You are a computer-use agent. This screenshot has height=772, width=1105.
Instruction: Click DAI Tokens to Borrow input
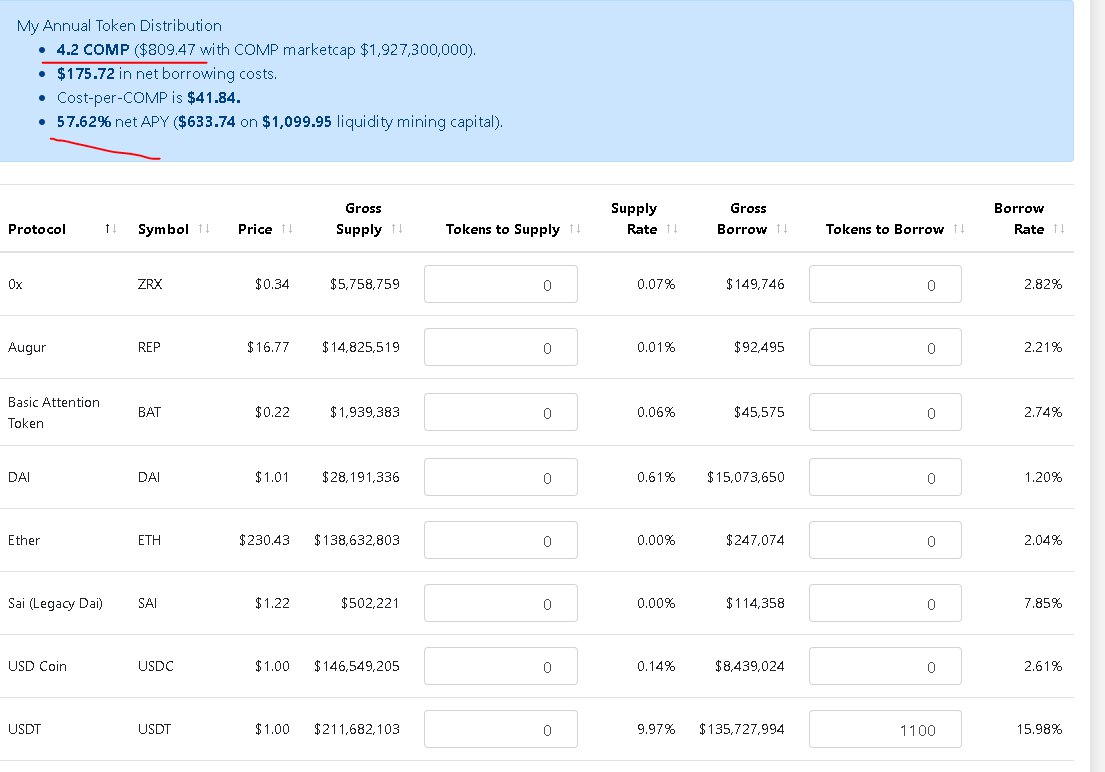point(885,477)
